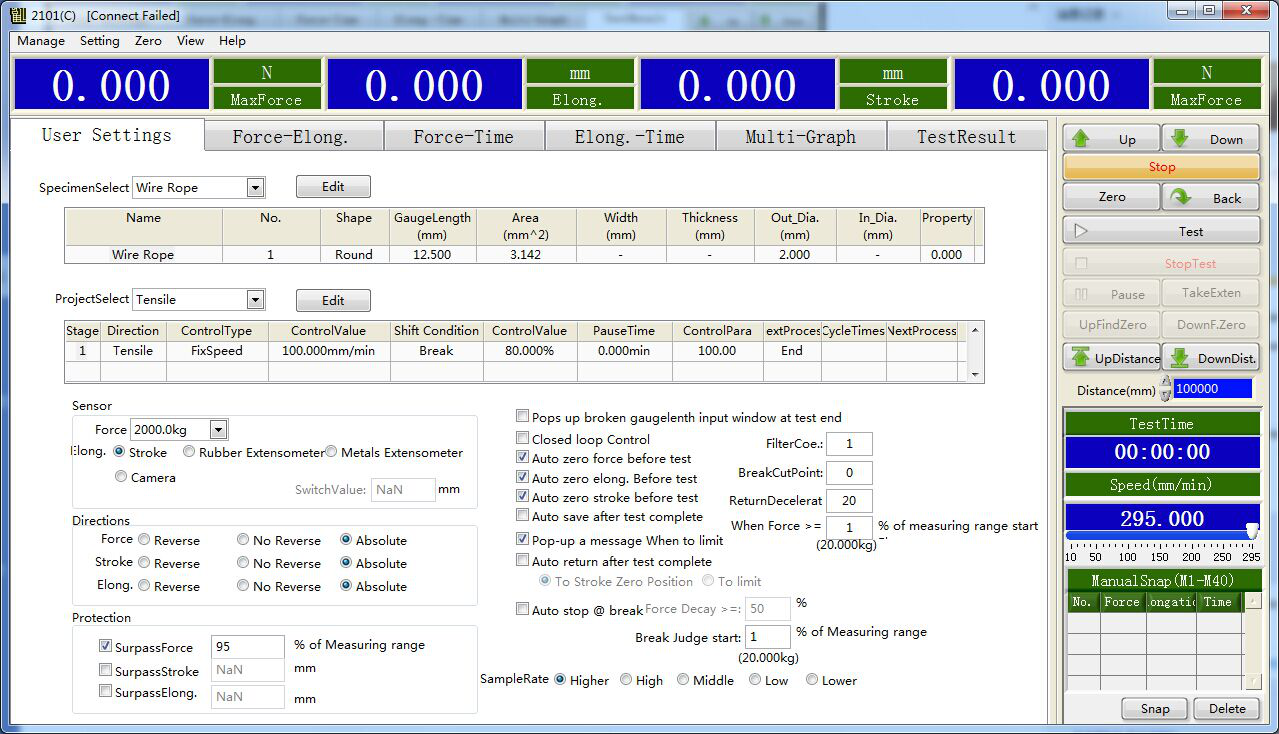Click the DownDist. arrow button
Screen dimensions: 1279x734
(x=1211, y=358)
